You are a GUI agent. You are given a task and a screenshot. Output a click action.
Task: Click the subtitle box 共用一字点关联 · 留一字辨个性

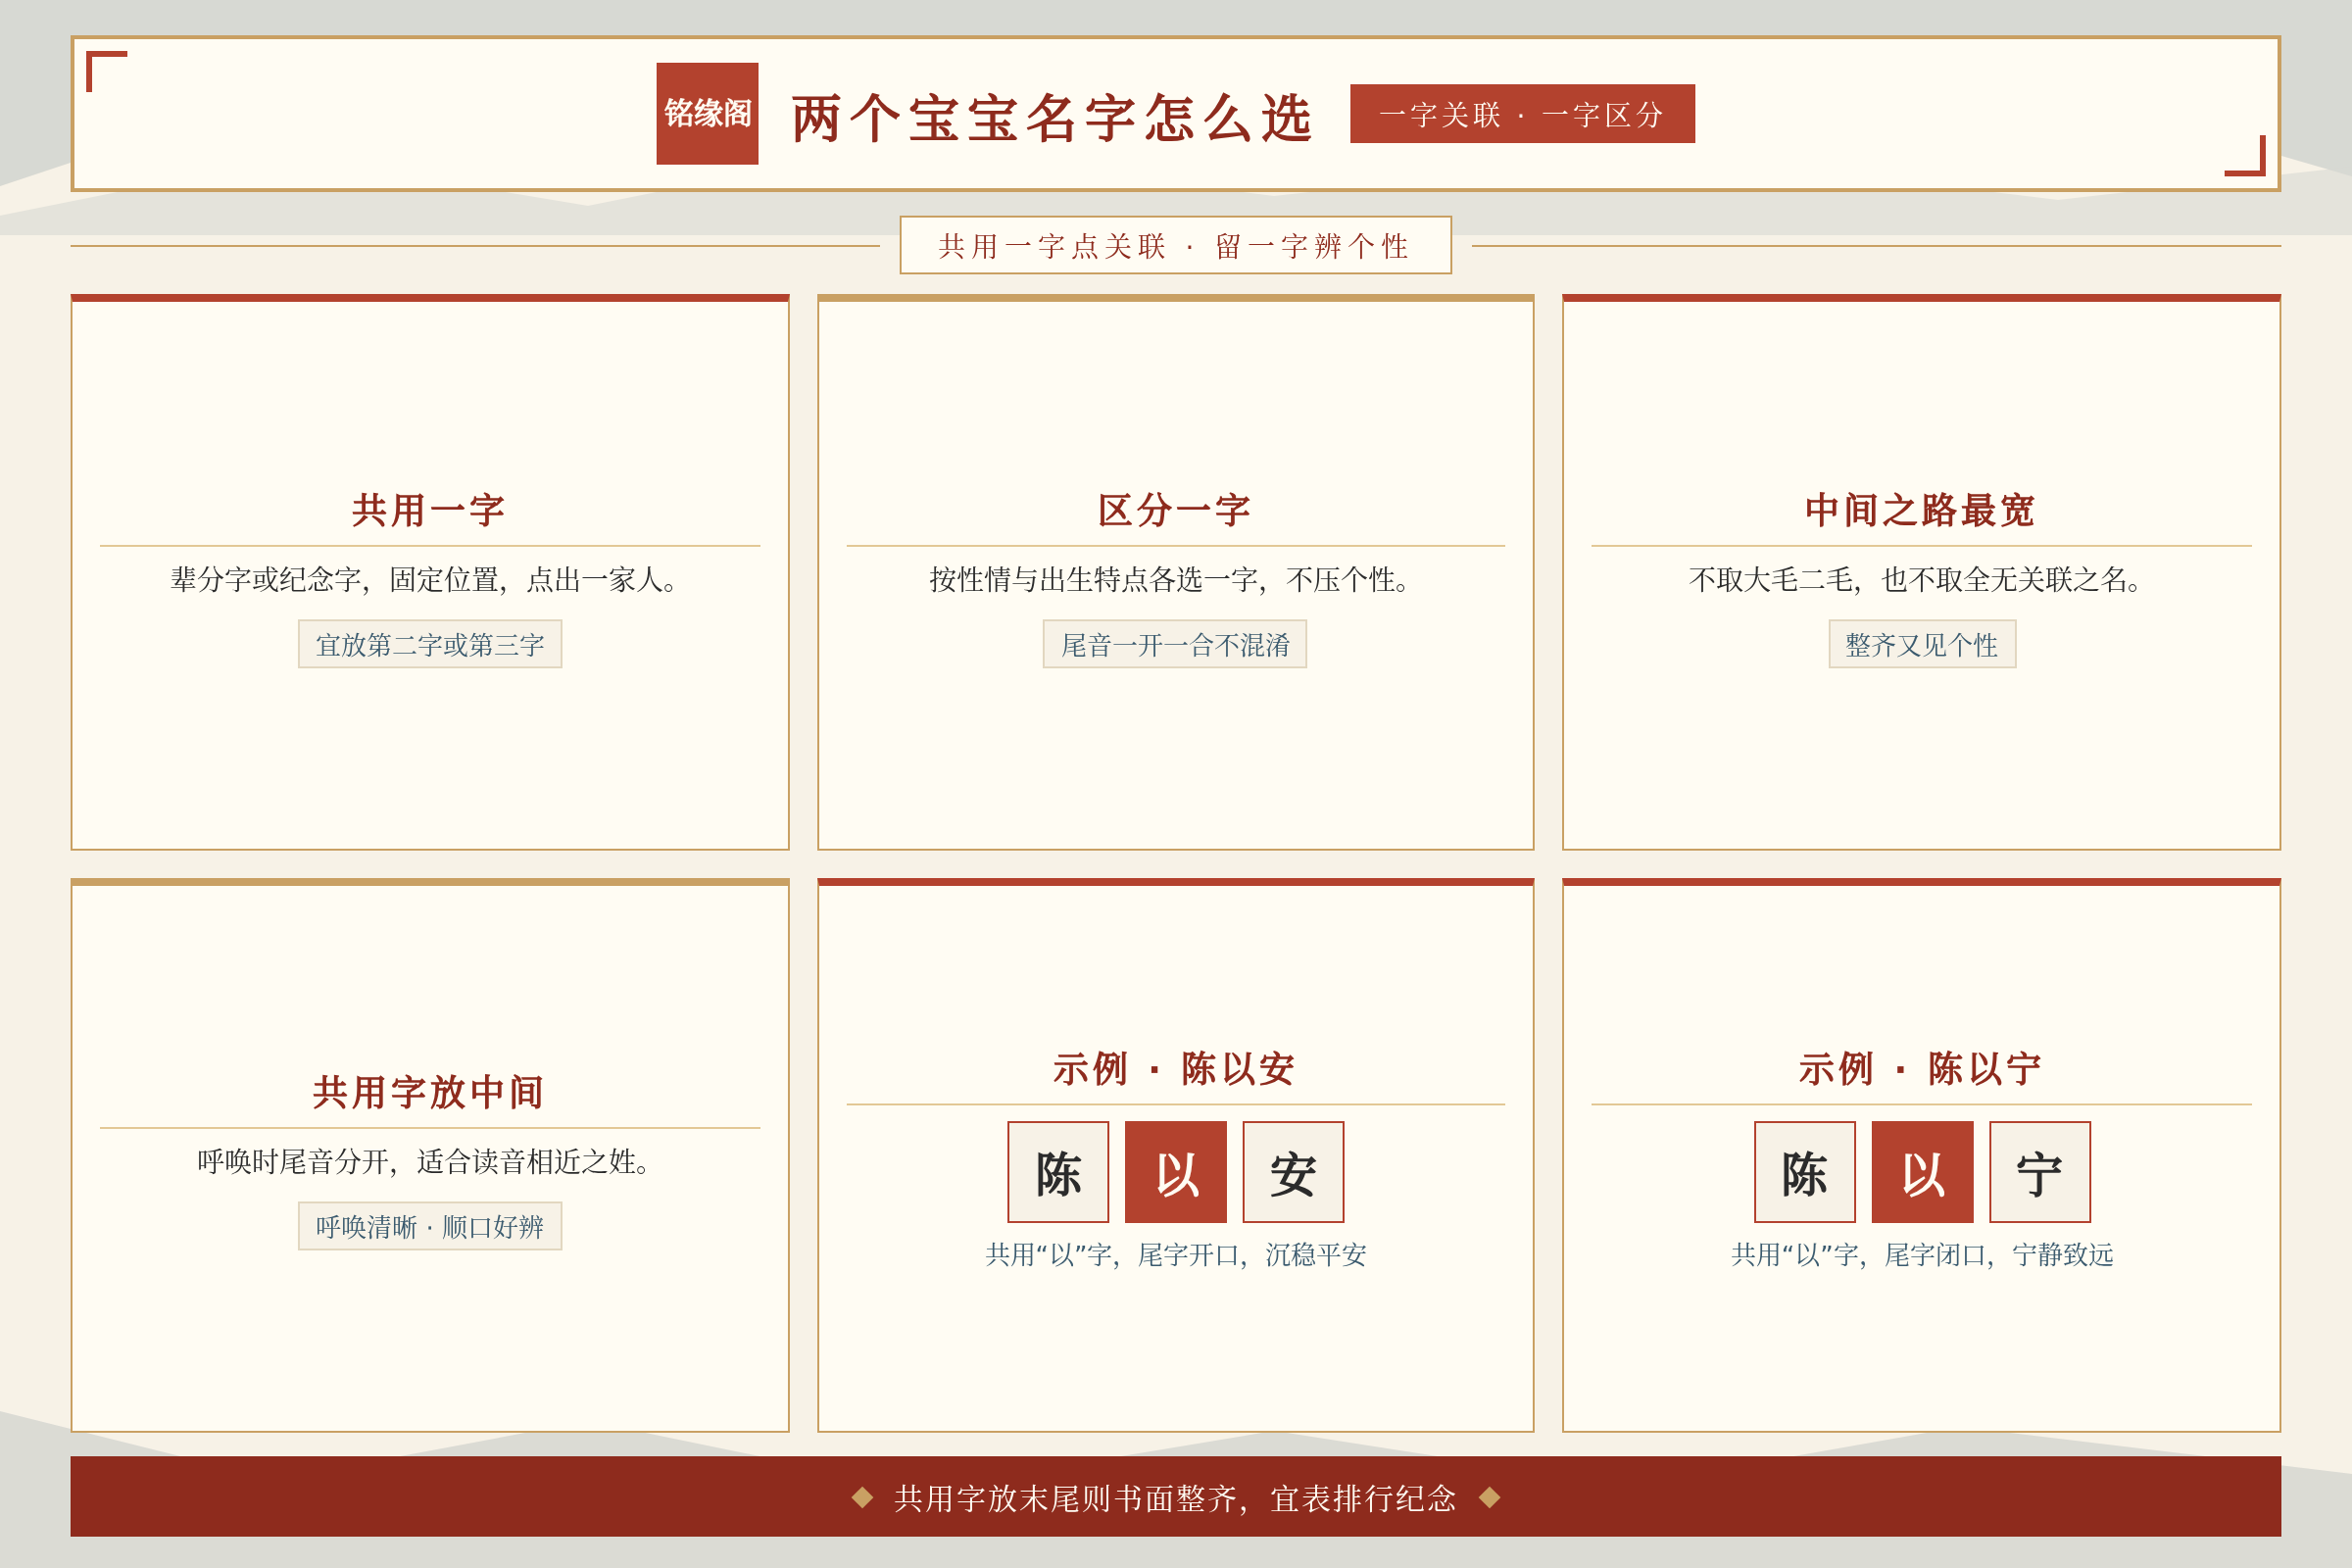pyautogui.click(x=1175, y=245)
